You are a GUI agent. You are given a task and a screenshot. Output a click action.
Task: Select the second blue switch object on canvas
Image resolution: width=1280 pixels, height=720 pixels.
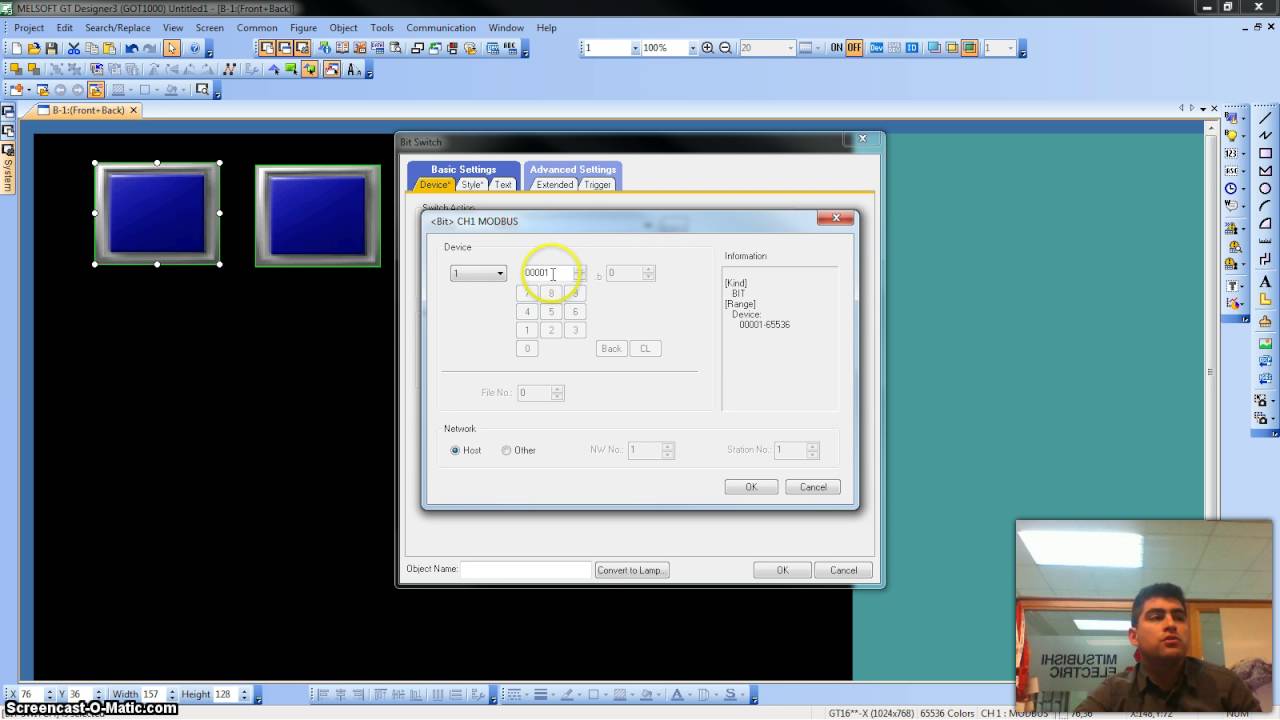pyautogui.click(x=318, y=215)
